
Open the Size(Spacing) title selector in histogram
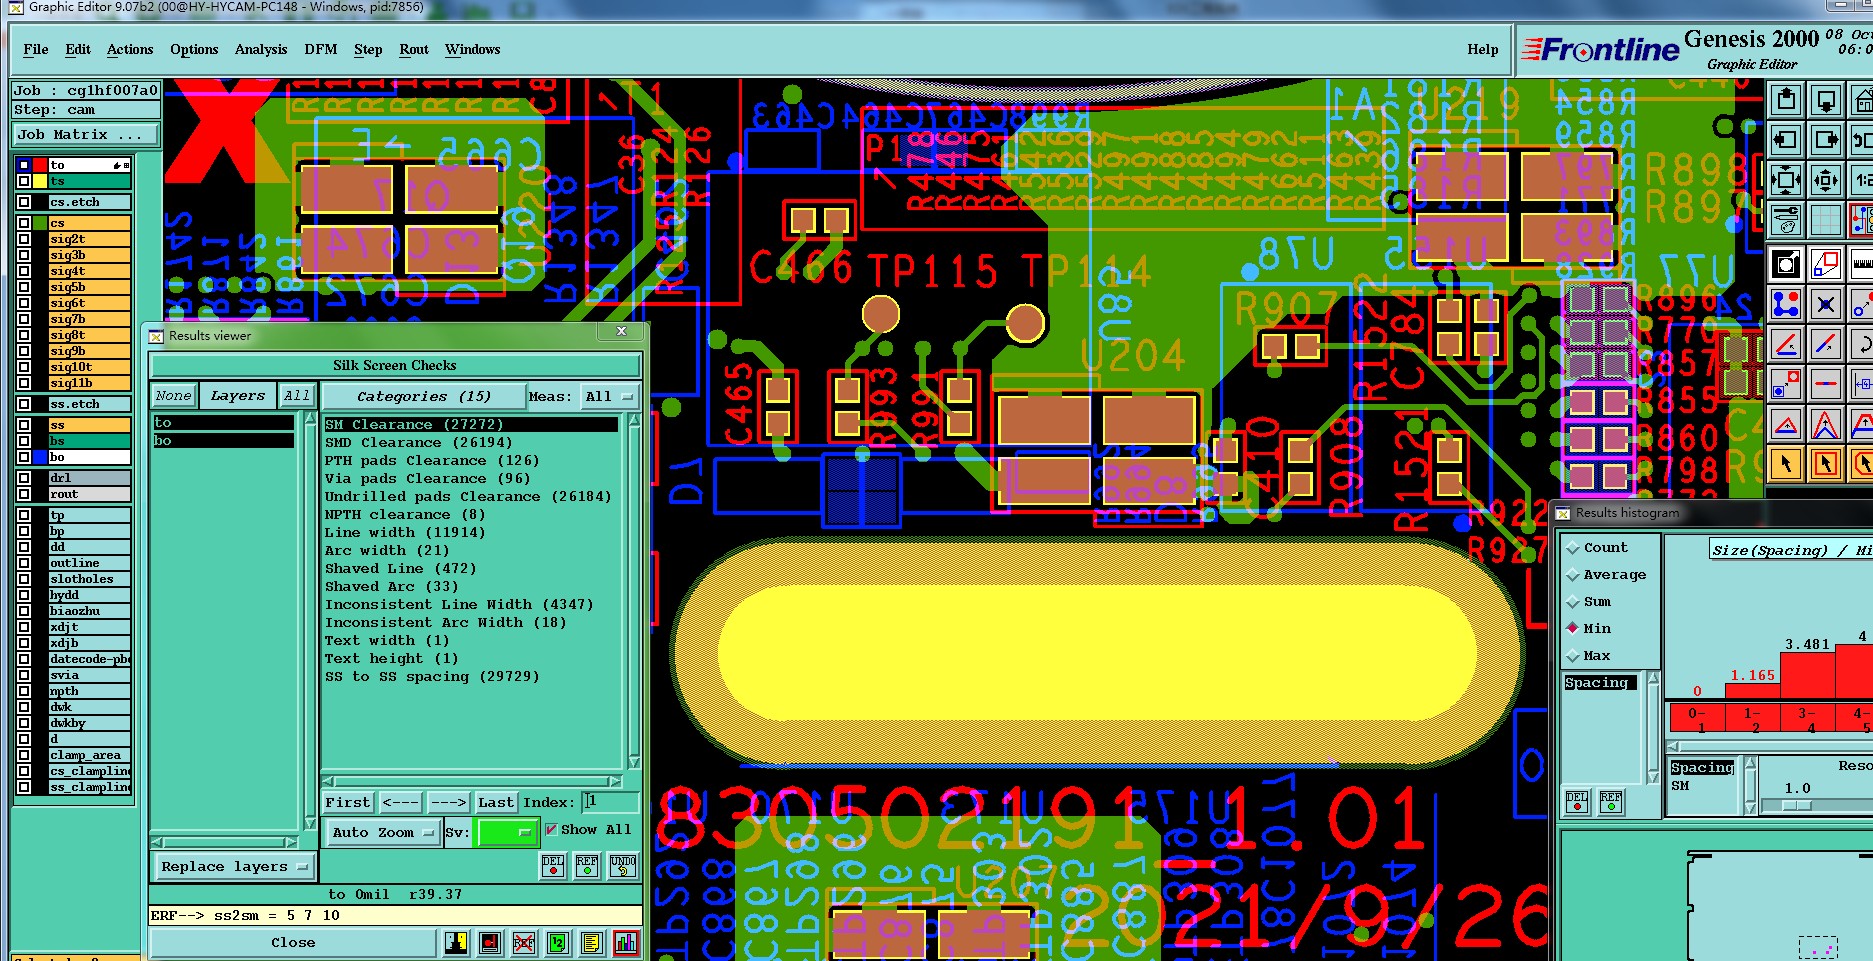(x=1790, y=550)
